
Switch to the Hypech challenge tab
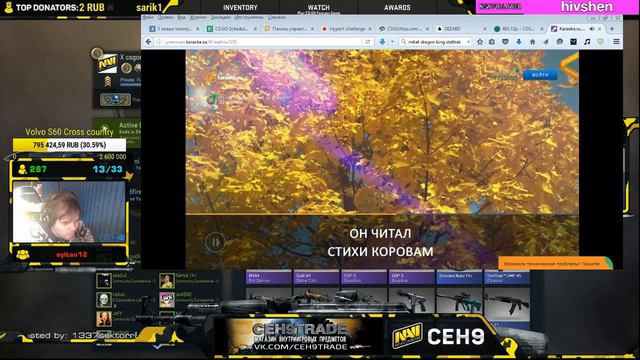coord(346,29)
